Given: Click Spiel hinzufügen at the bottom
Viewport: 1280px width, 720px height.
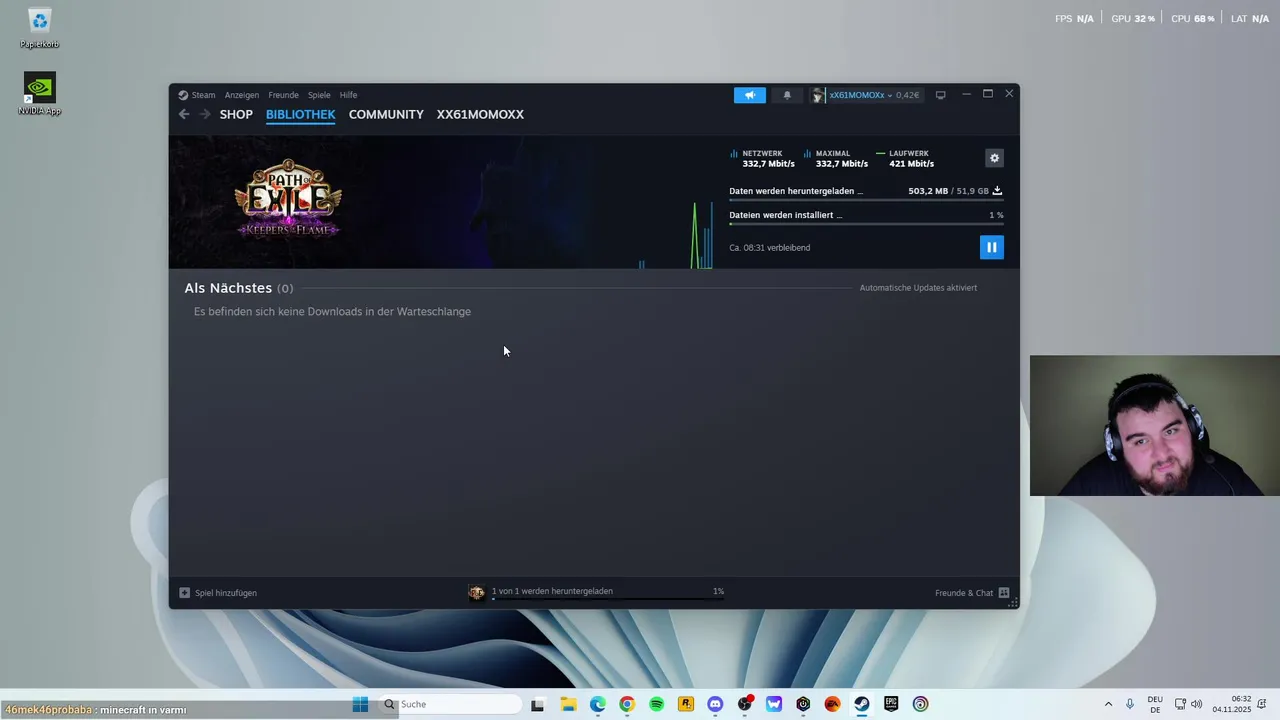Looking at the screenshot, I should pos(218,593).
